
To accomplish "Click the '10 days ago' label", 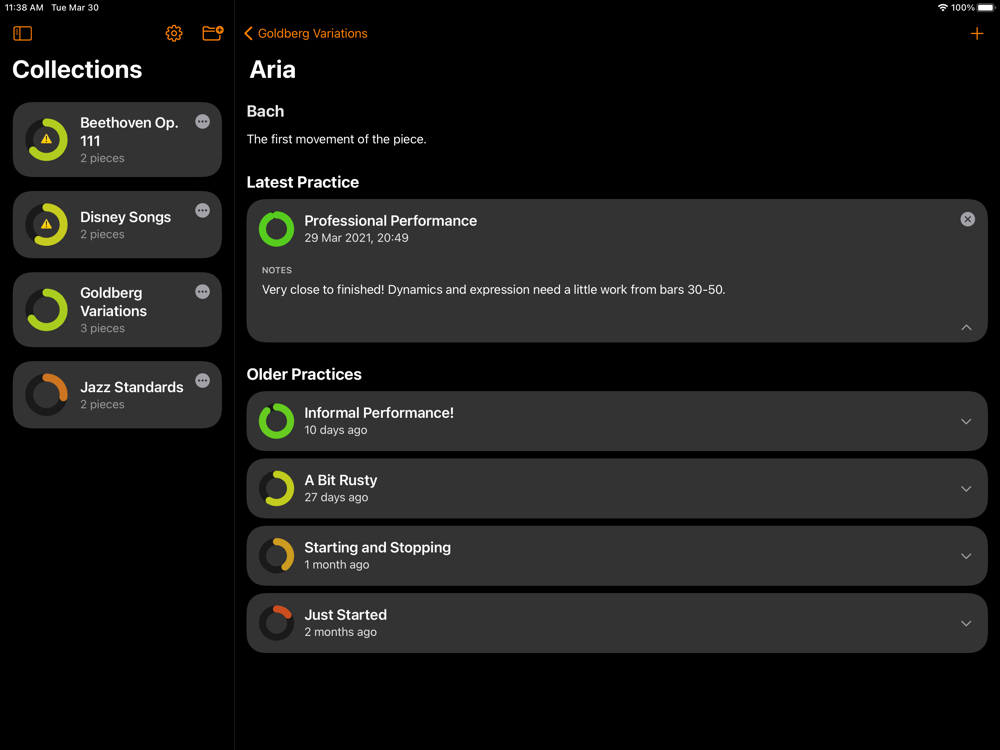I will coord(335,430).
